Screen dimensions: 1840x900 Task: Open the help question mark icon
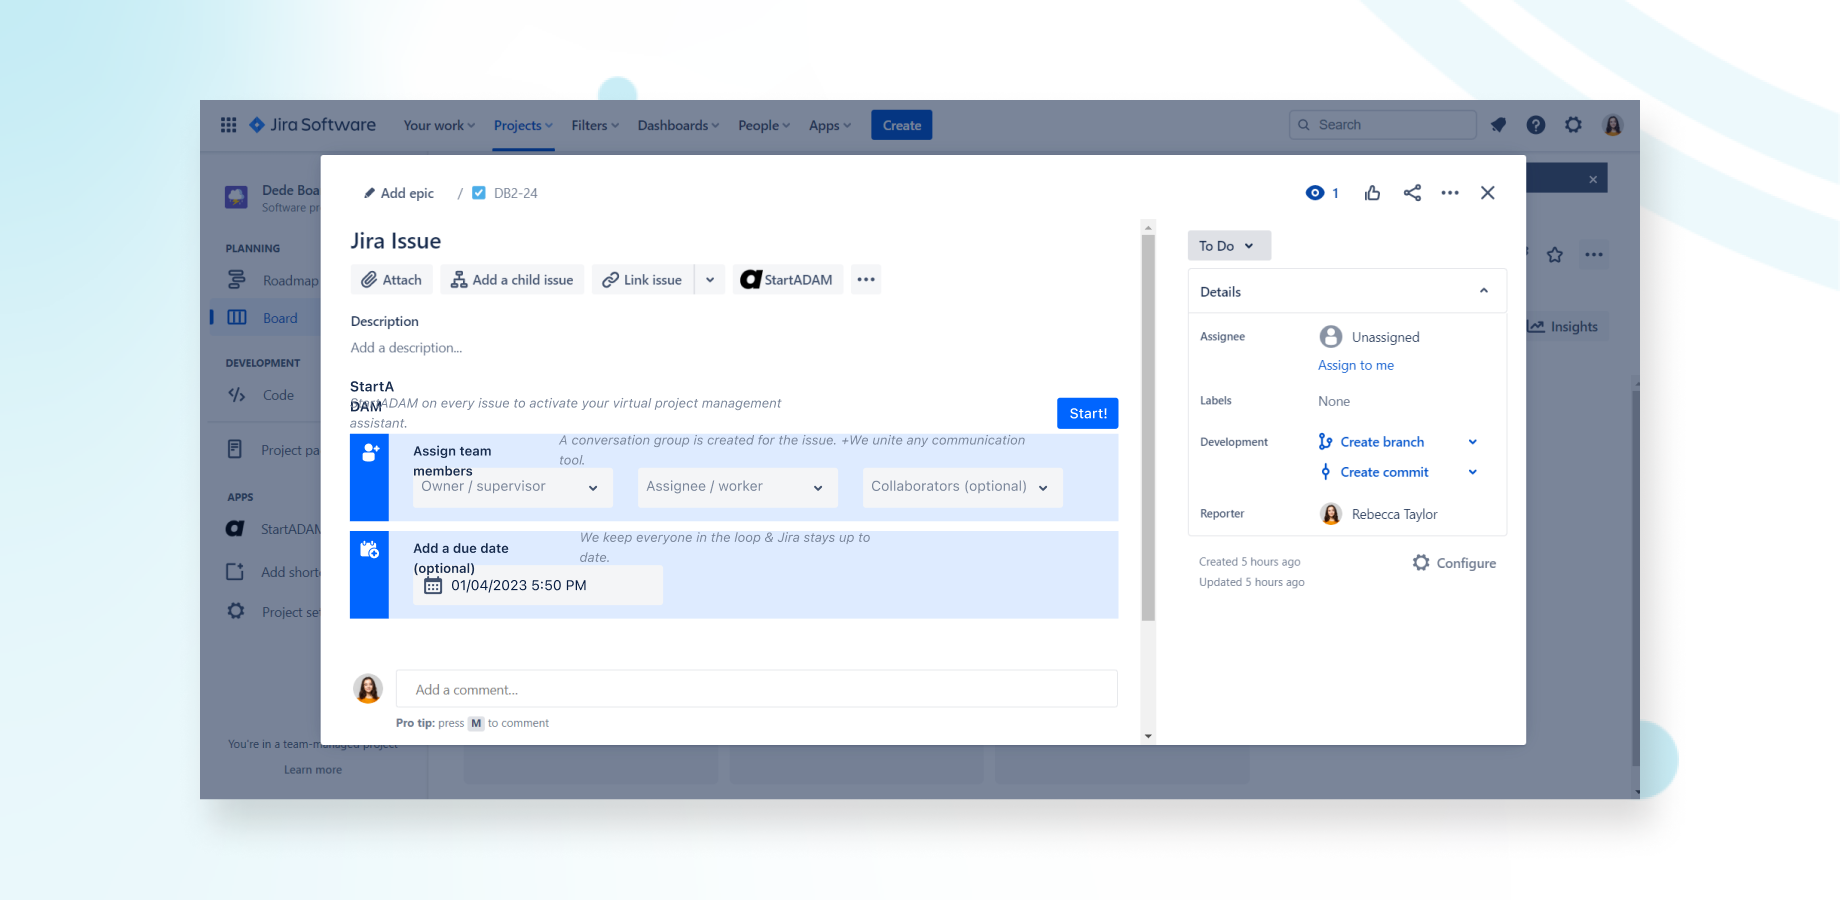(x=1536, y=125)
